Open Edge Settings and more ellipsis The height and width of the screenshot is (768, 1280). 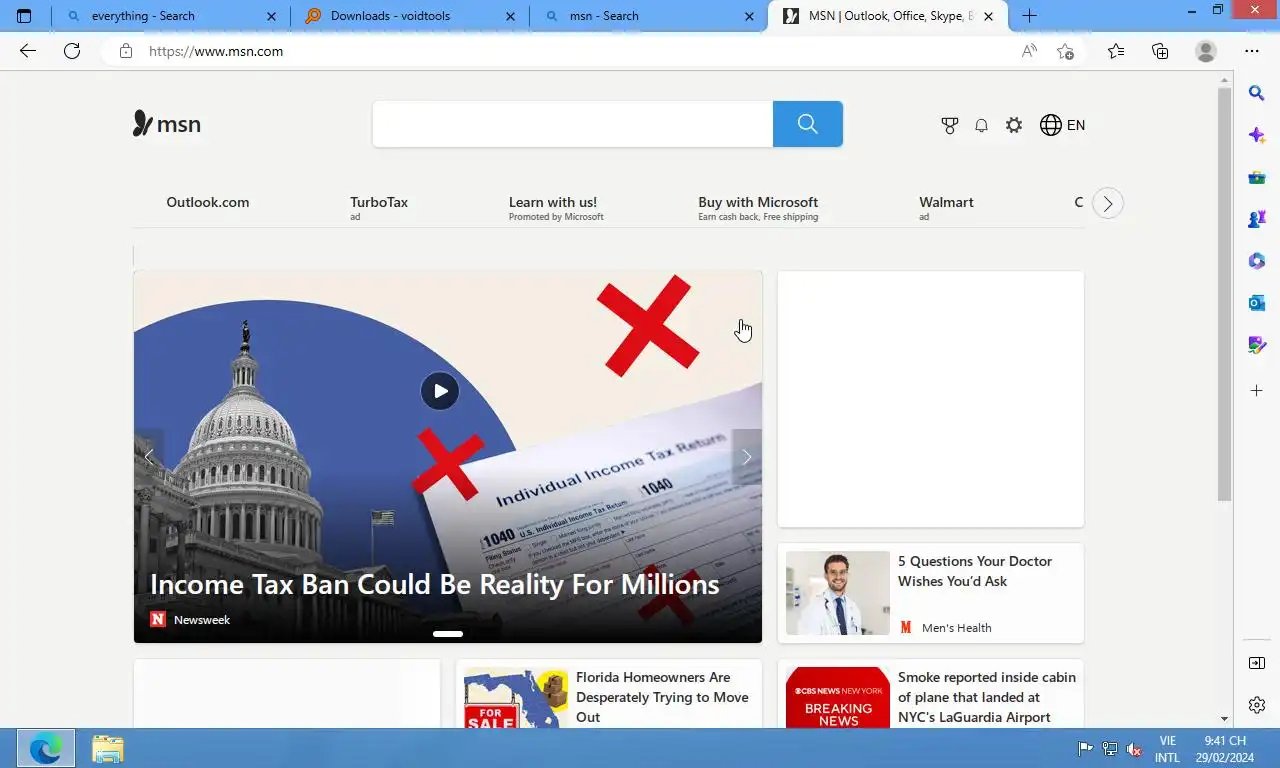(1252, 51)
